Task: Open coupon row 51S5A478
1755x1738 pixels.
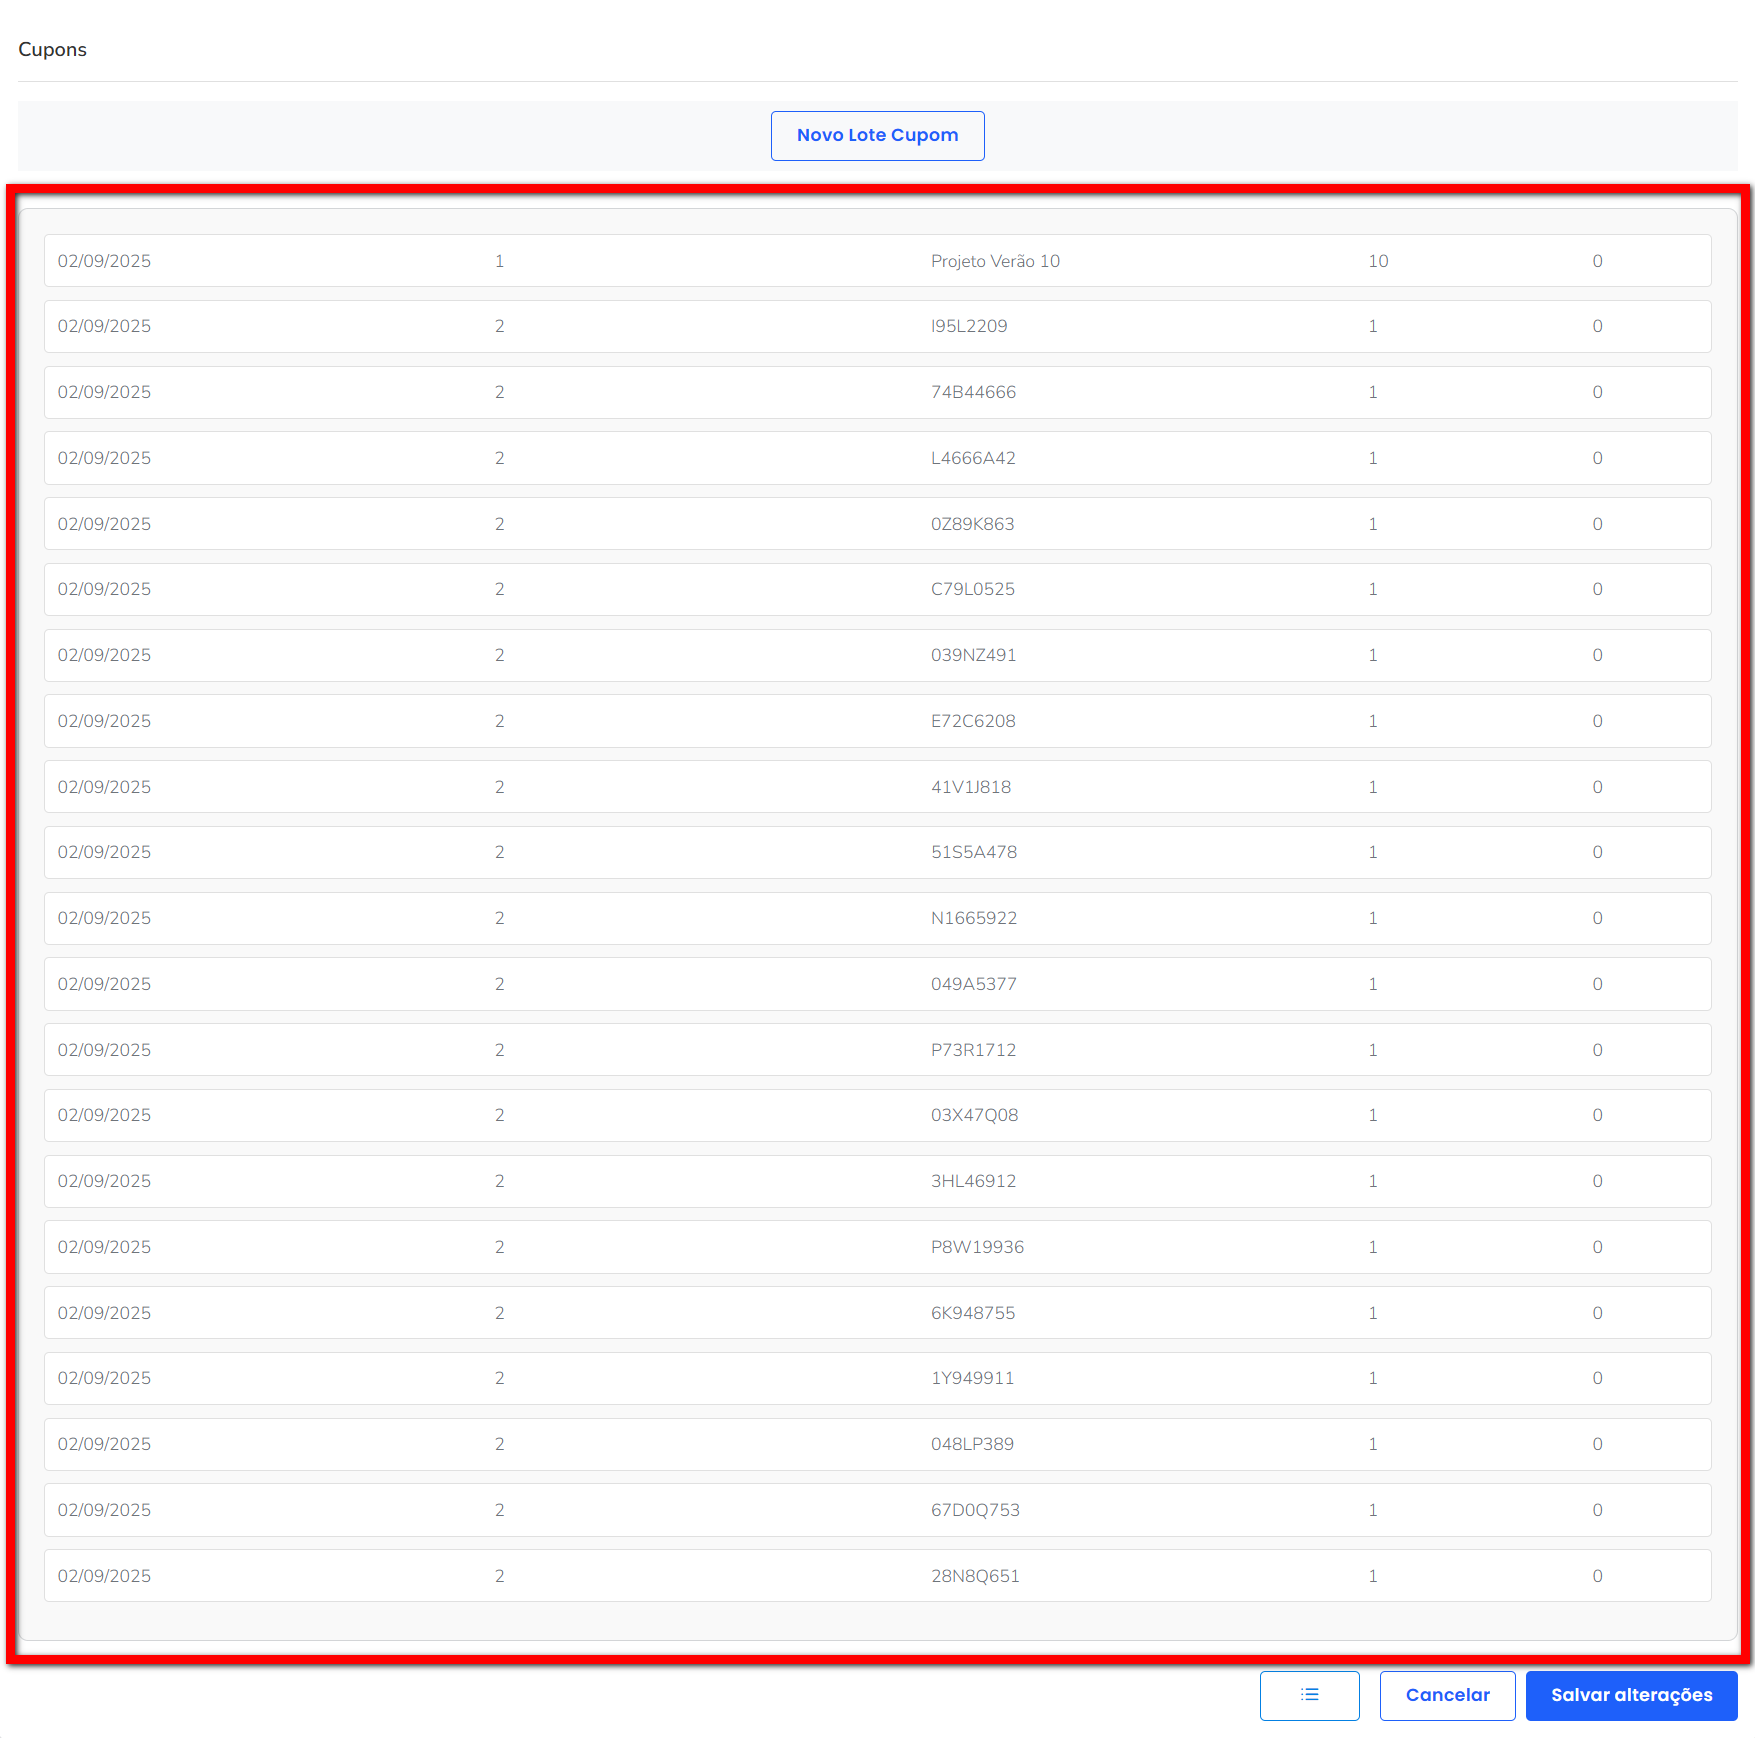Action: click(974, 852)
